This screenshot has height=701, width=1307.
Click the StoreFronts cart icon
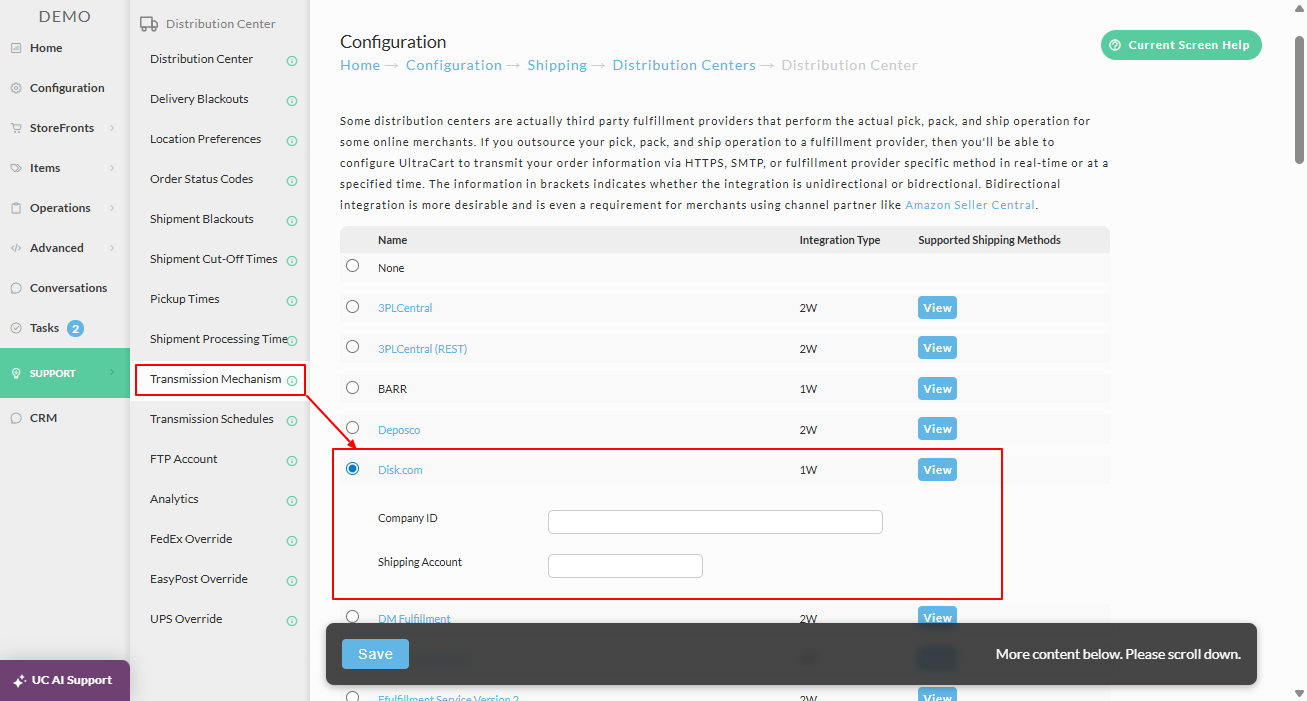tap(16, 128)
